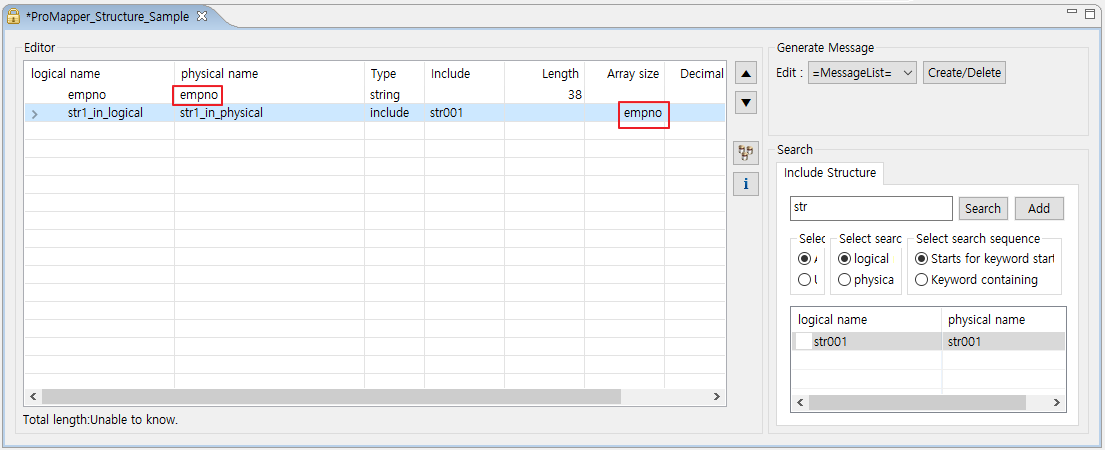Click search results scrollbar left arrow

[x=800, y=403]
